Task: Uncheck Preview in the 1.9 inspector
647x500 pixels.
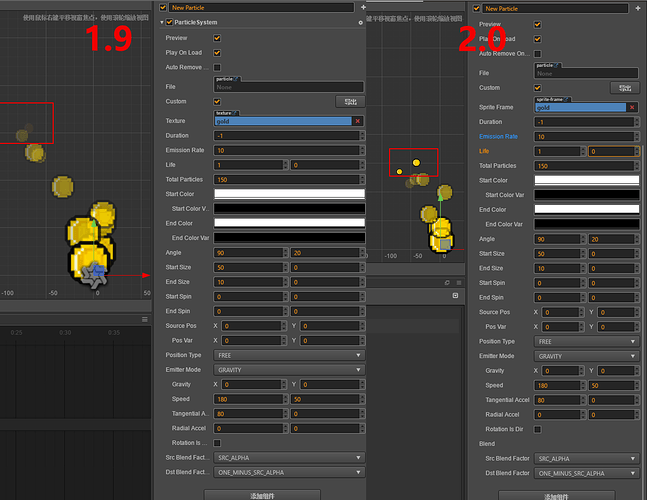Action: [217, 38]
